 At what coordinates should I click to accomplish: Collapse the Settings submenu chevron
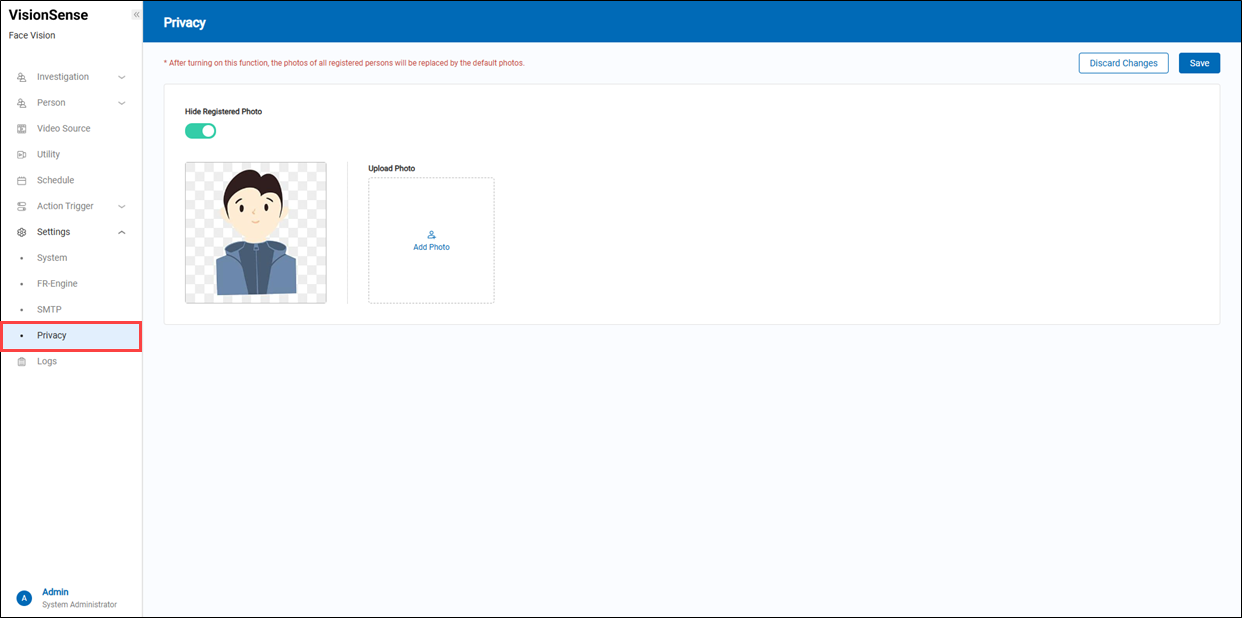[x=121, y=231]
